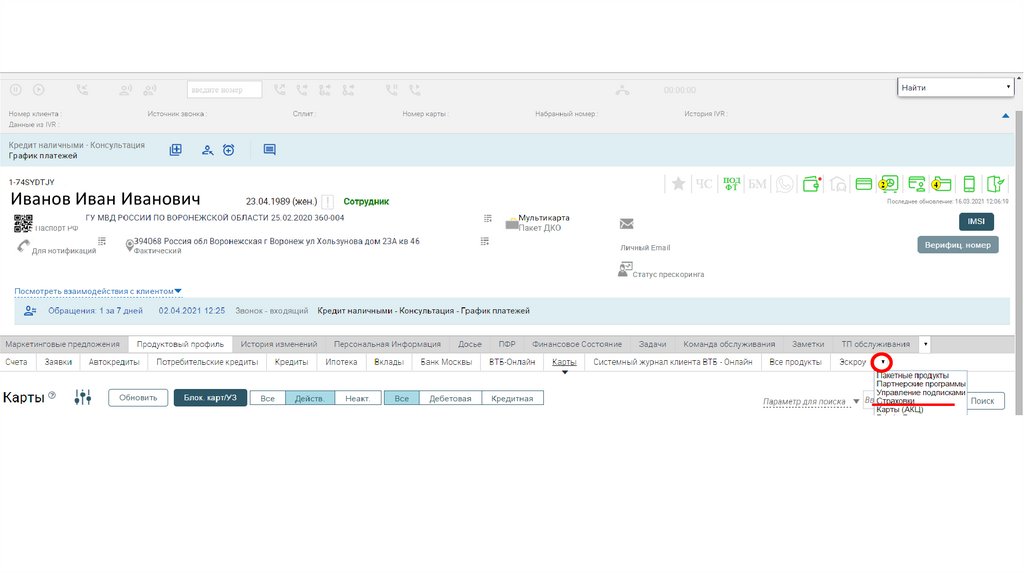Open Параметр для поиска dropdown
This screenshot has height=574, width=1024.
click(811, 401)
